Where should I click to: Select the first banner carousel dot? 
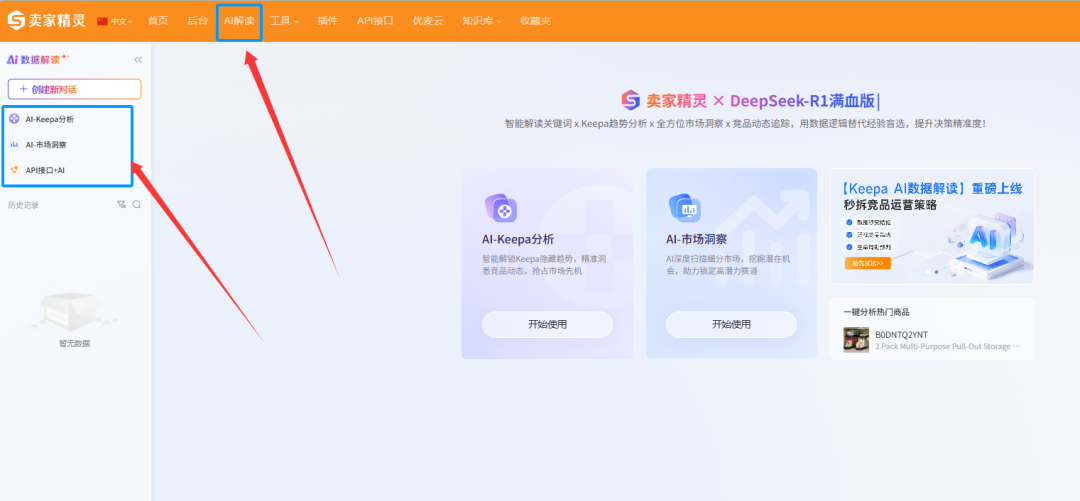click(928, 272)
